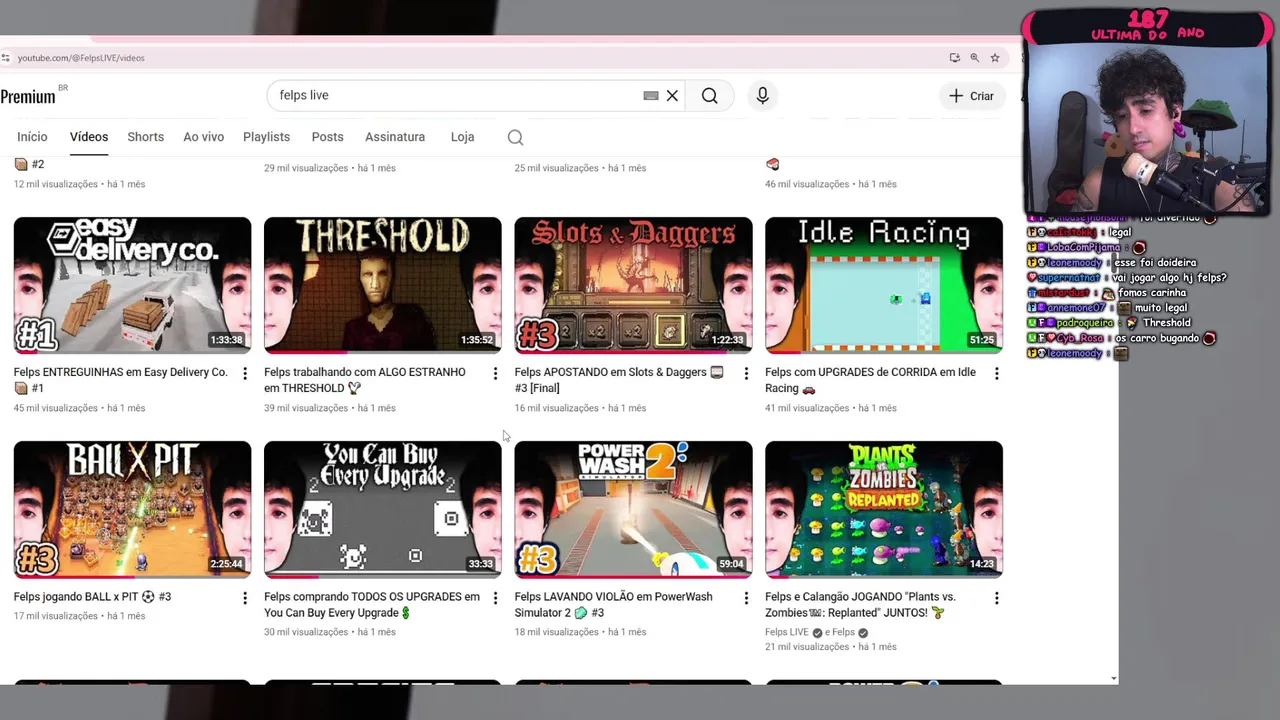Click chat message 'esse foi doideira'
This screenshot has height=720, width=1280.
pyautogui.click(x=1155, y=263)
